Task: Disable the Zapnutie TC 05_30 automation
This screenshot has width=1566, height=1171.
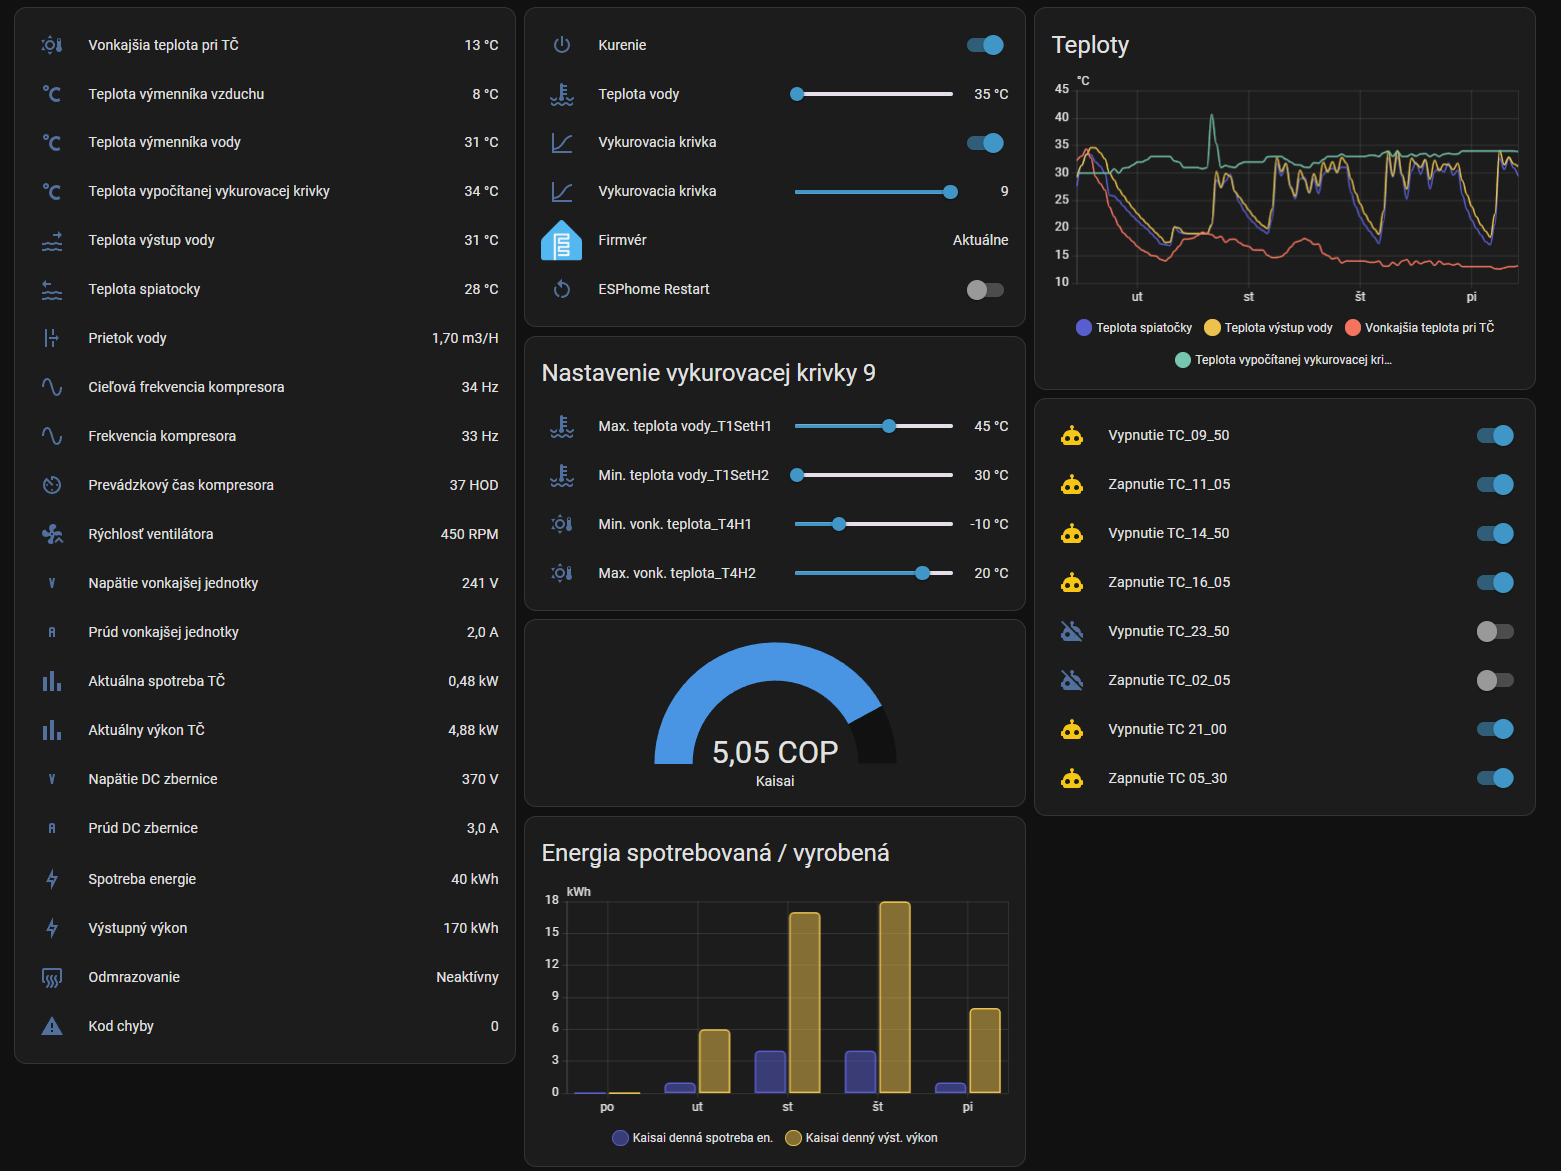Action: 1495,779
